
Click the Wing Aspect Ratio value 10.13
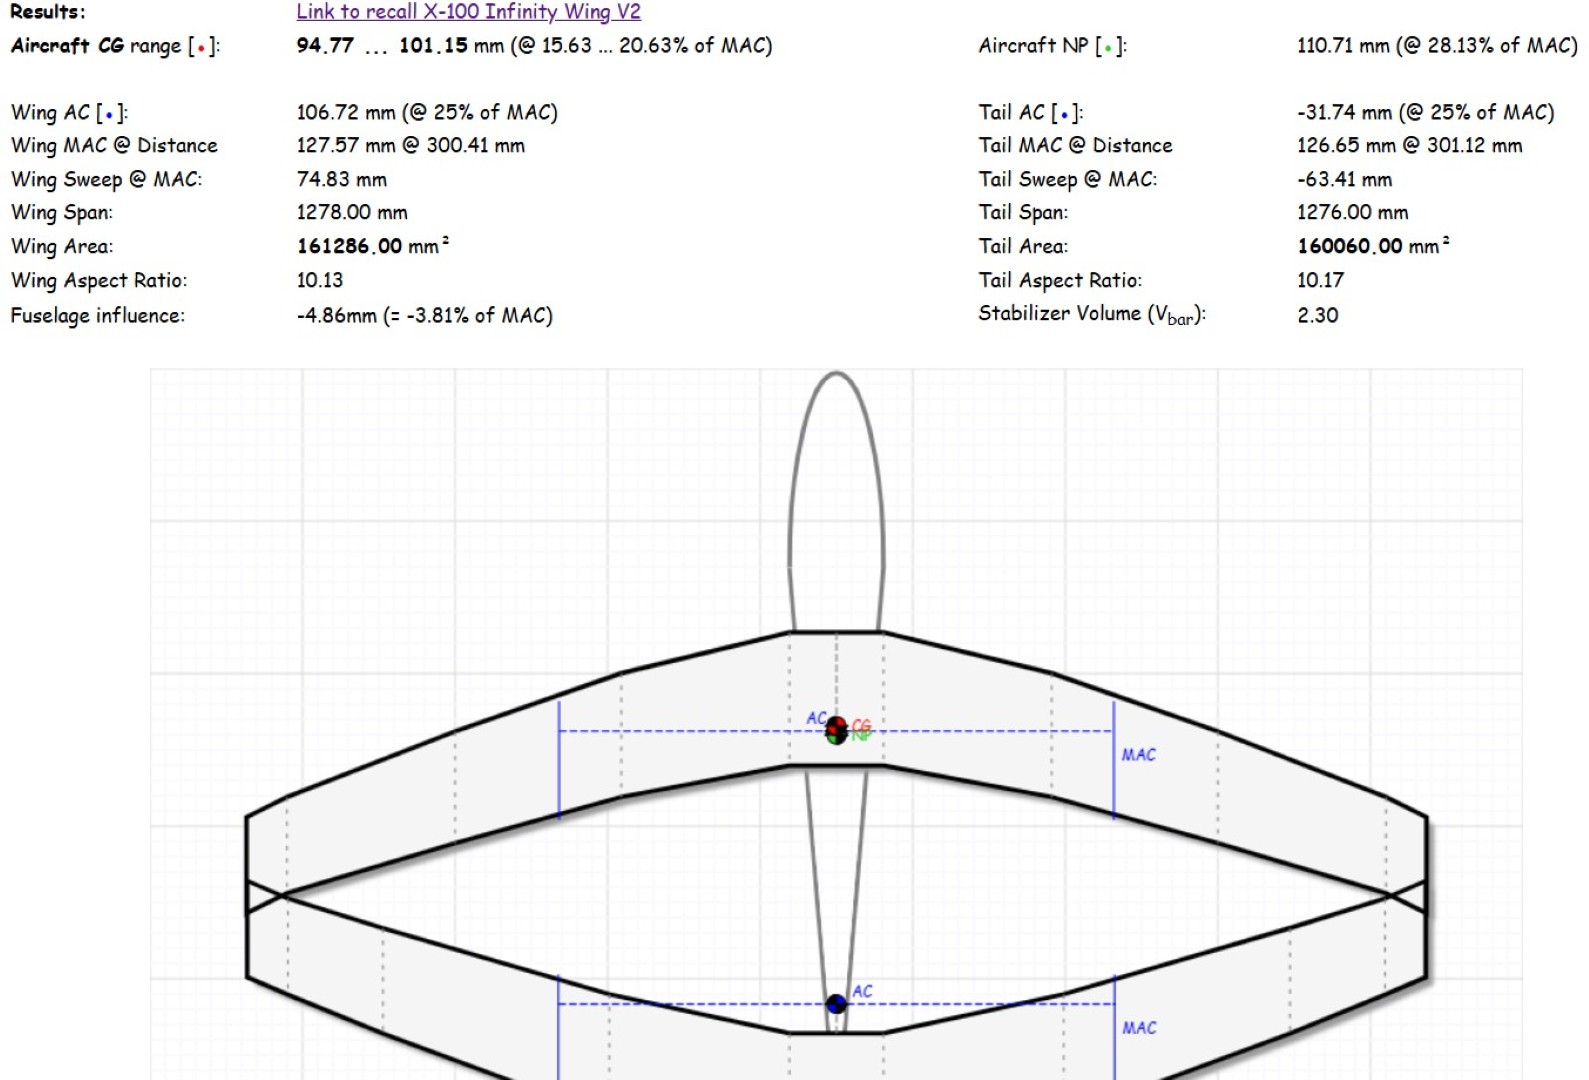(319, 281)
